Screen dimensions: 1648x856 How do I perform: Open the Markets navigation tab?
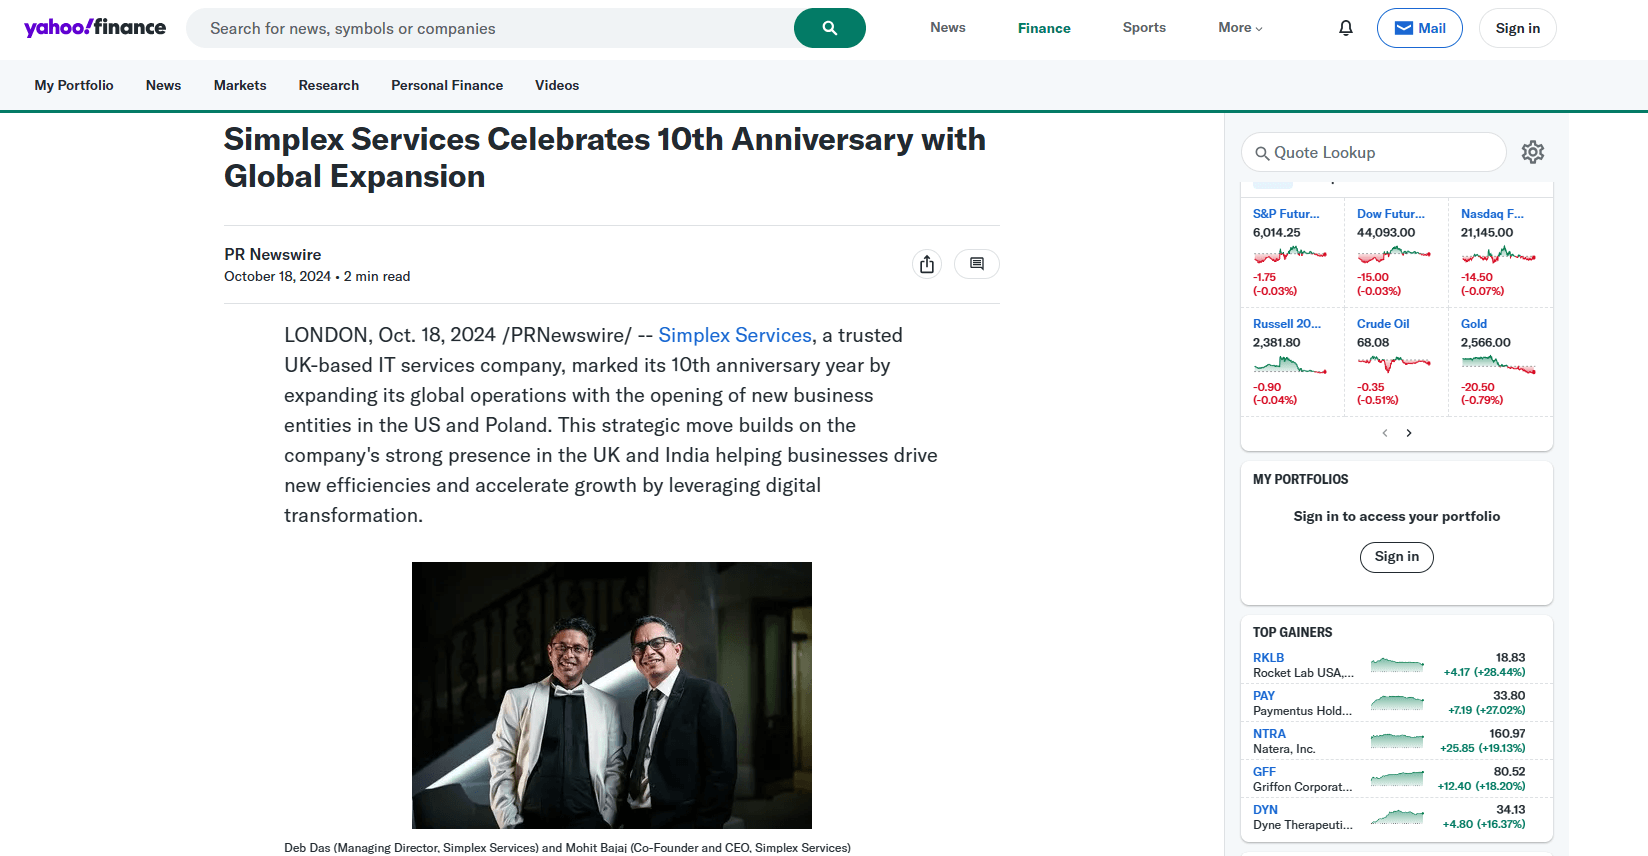[240, 85]
